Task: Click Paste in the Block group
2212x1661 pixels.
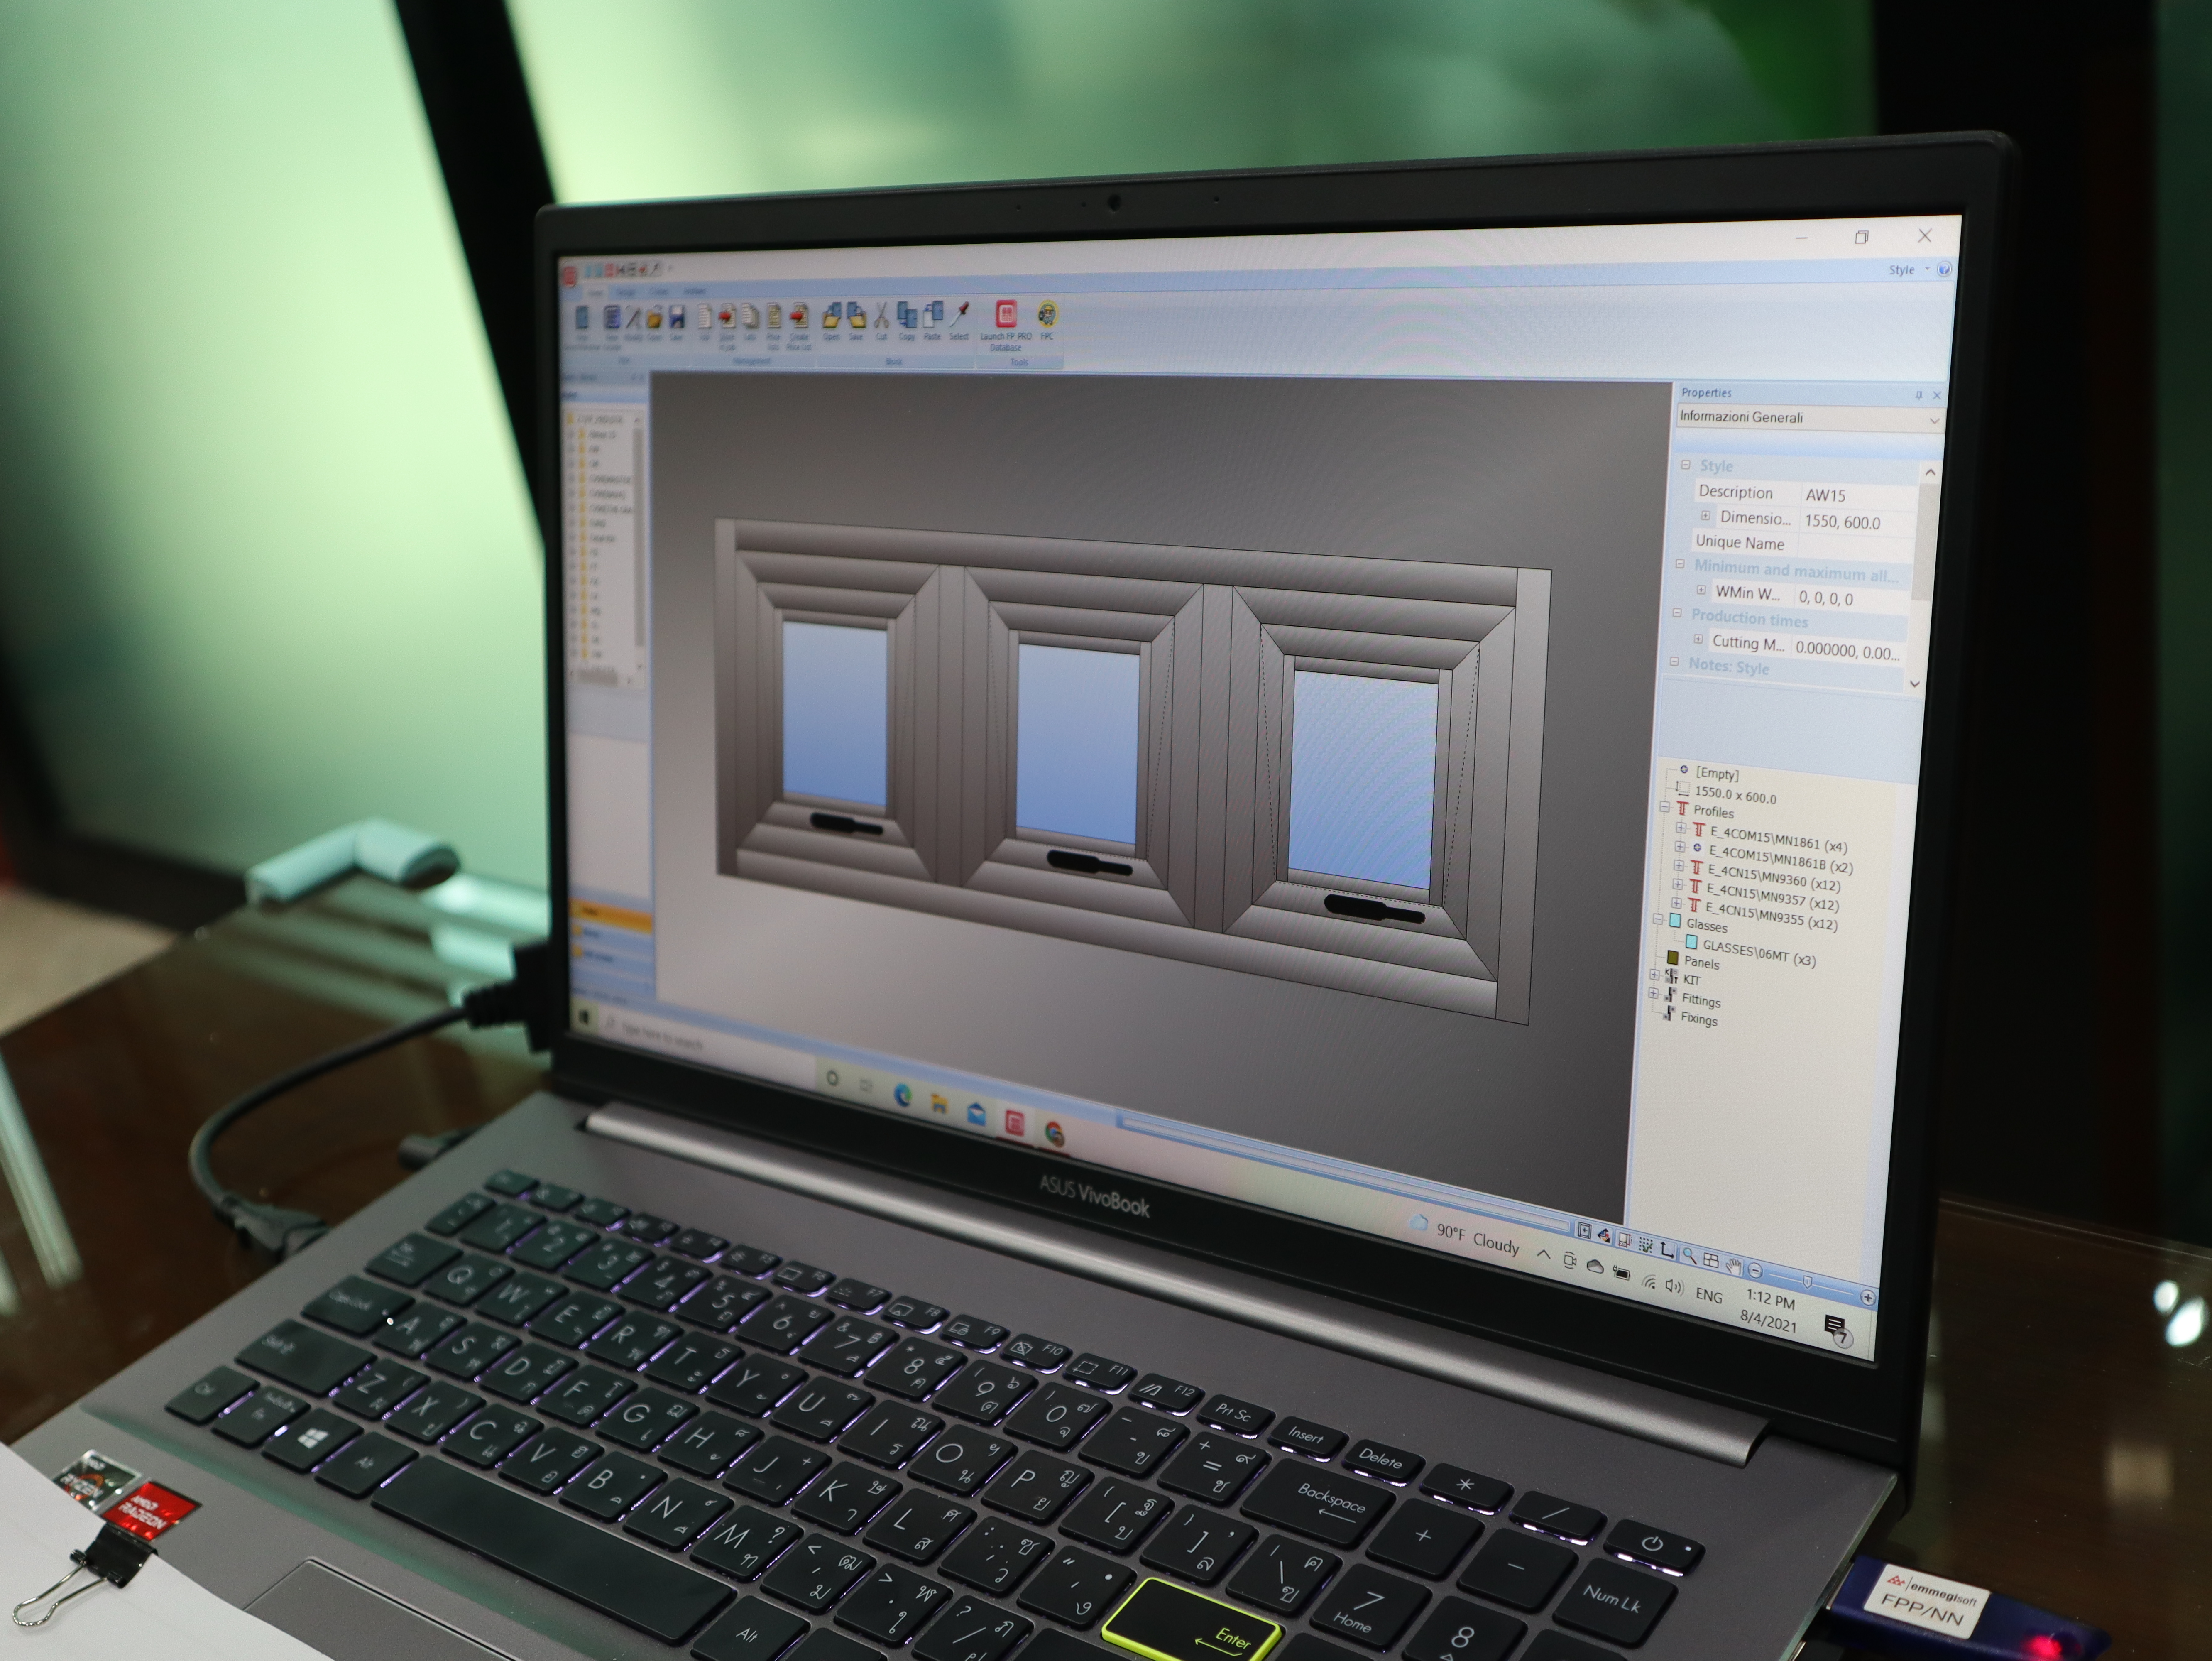Action: pyautogui.click(x=932, y=320)
